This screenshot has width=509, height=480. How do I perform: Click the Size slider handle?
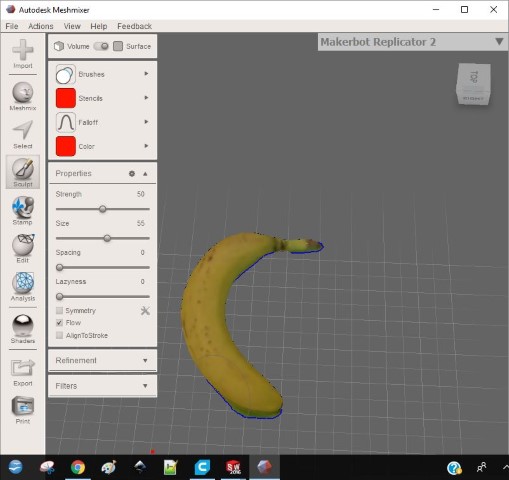tap(107, 238)
